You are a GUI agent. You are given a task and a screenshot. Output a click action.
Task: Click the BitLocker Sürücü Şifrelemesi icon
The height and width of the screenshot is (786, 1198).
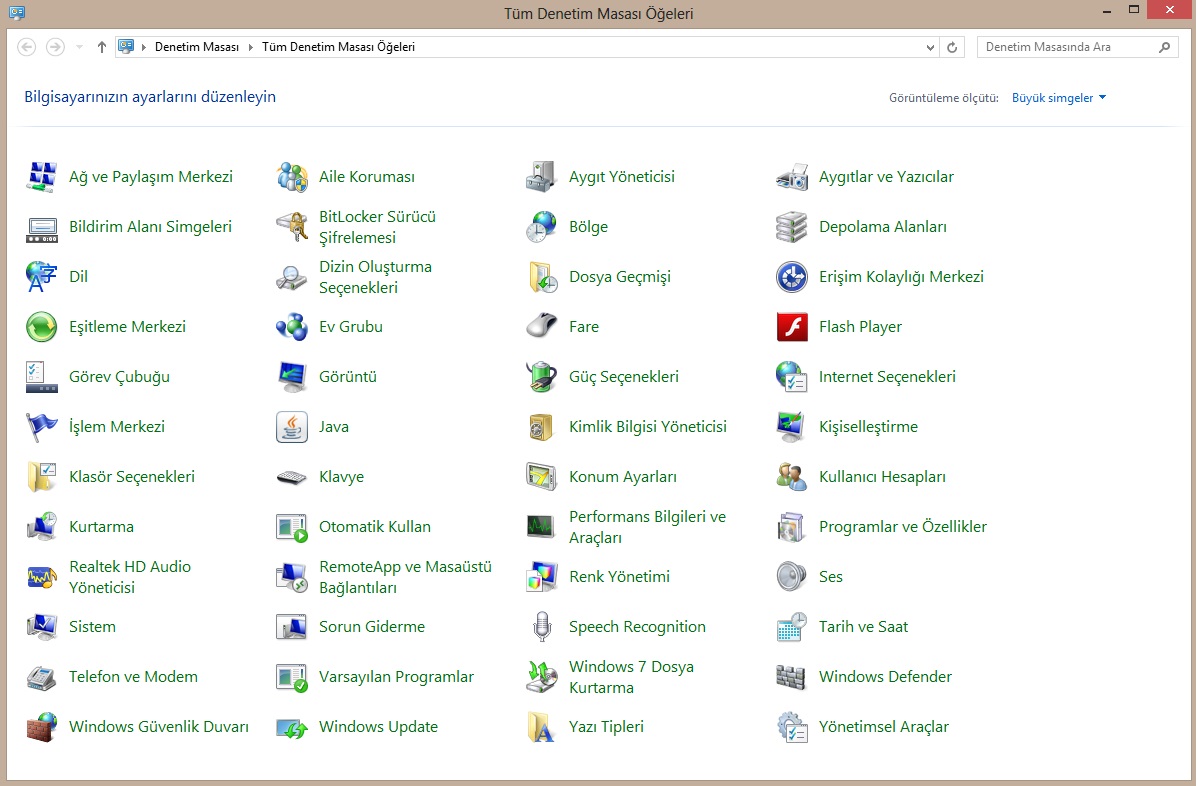pyautogui.click(x=292, y=227)
